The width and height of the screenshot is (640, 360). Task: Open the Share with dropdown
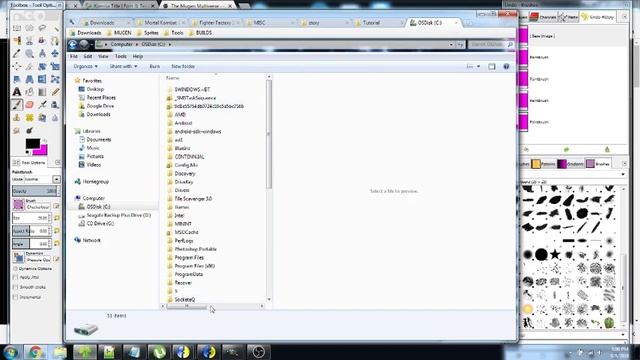(123, 66)
